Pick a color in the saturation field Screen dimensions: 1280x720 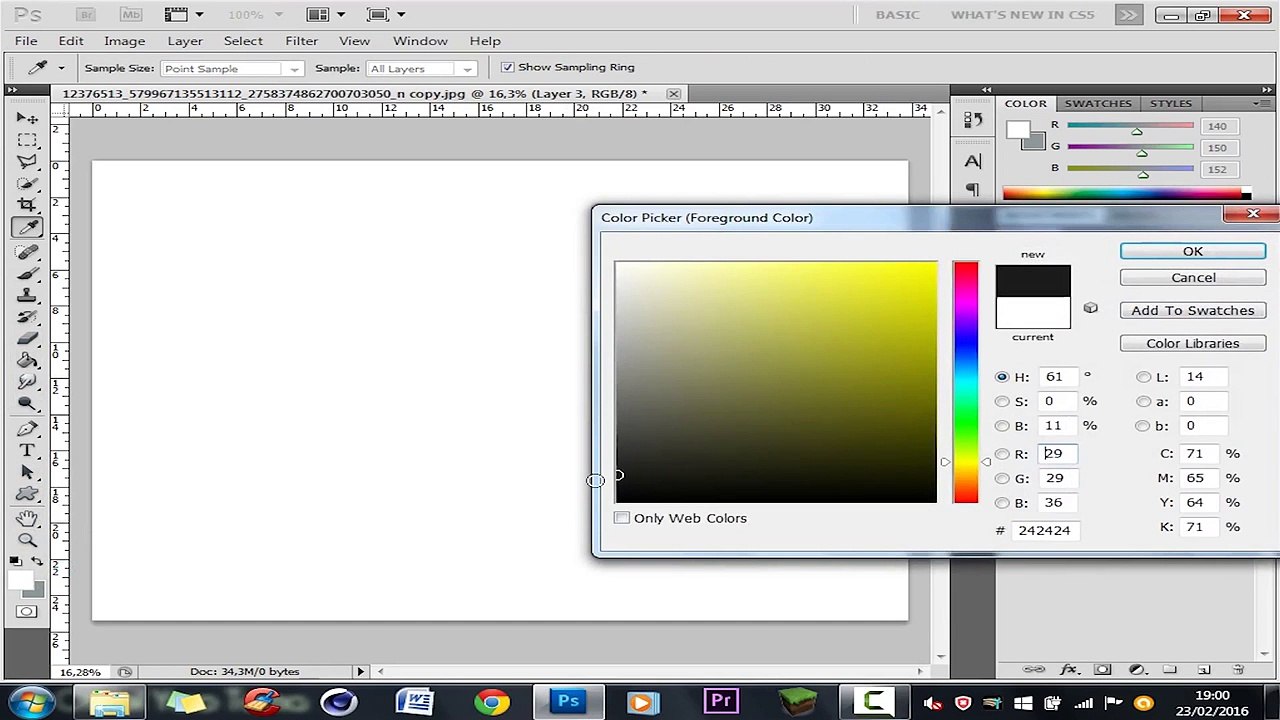click(x=776, y=382)
